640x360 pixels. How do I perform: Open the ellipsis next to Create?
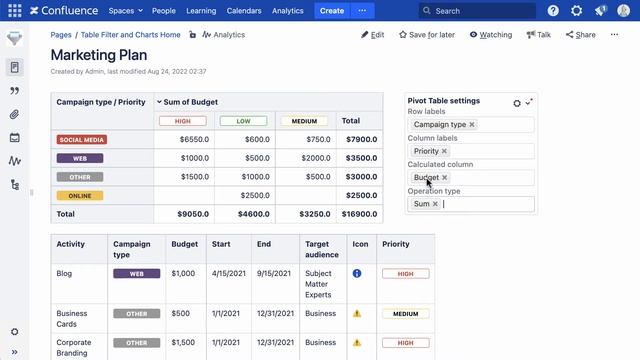pos(362,11)
